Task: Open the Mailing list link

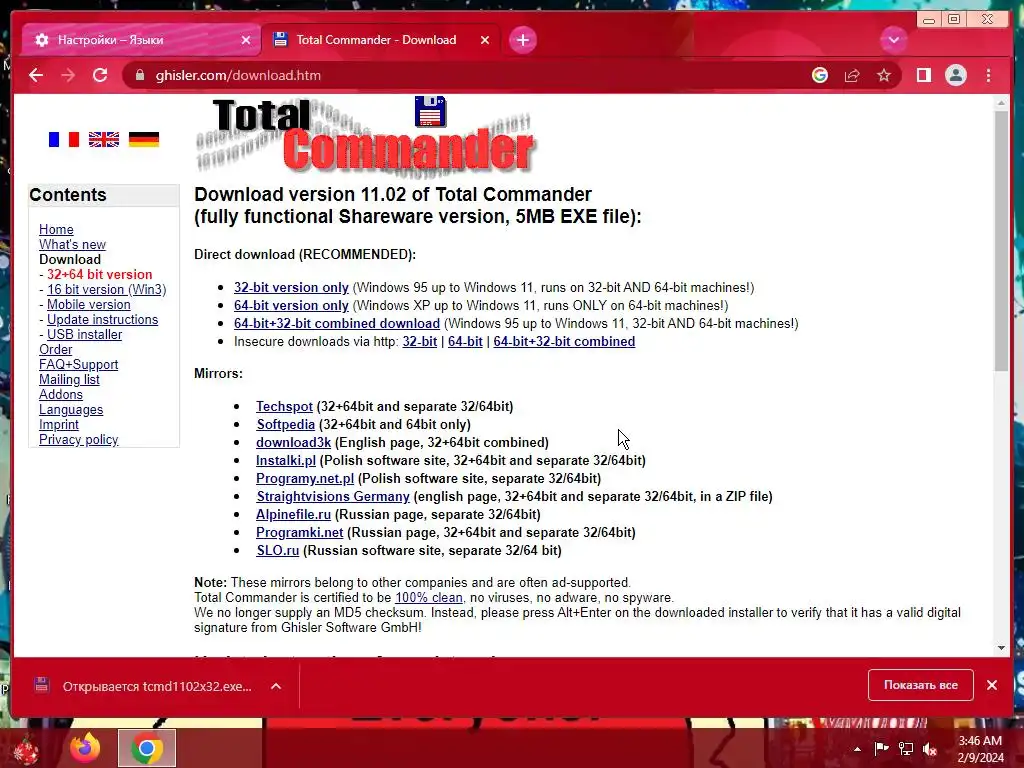Action: click(x=69, y=379)
